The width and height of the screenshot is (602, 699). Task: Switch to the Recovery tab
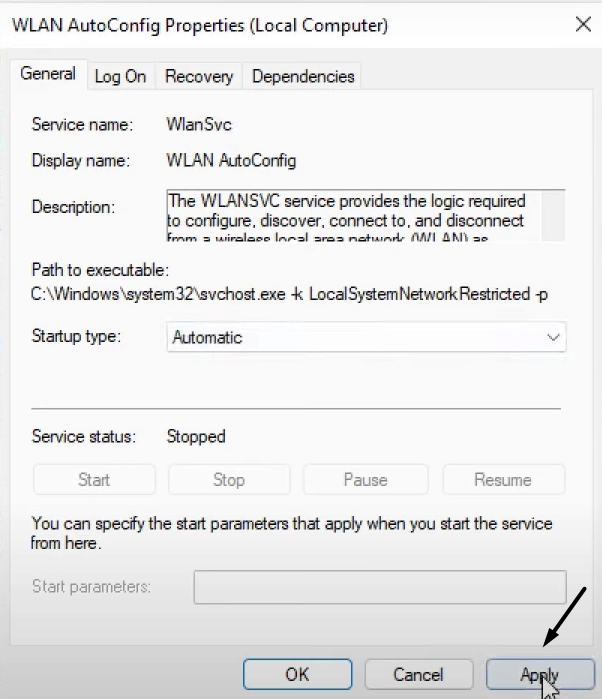pos(199,76)
